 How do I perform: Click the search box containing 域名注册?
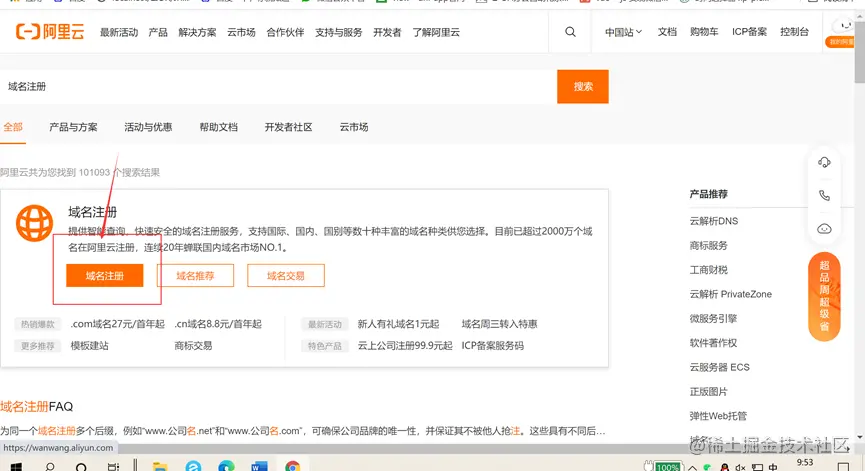pyautogui.click(x=278, y=87)
